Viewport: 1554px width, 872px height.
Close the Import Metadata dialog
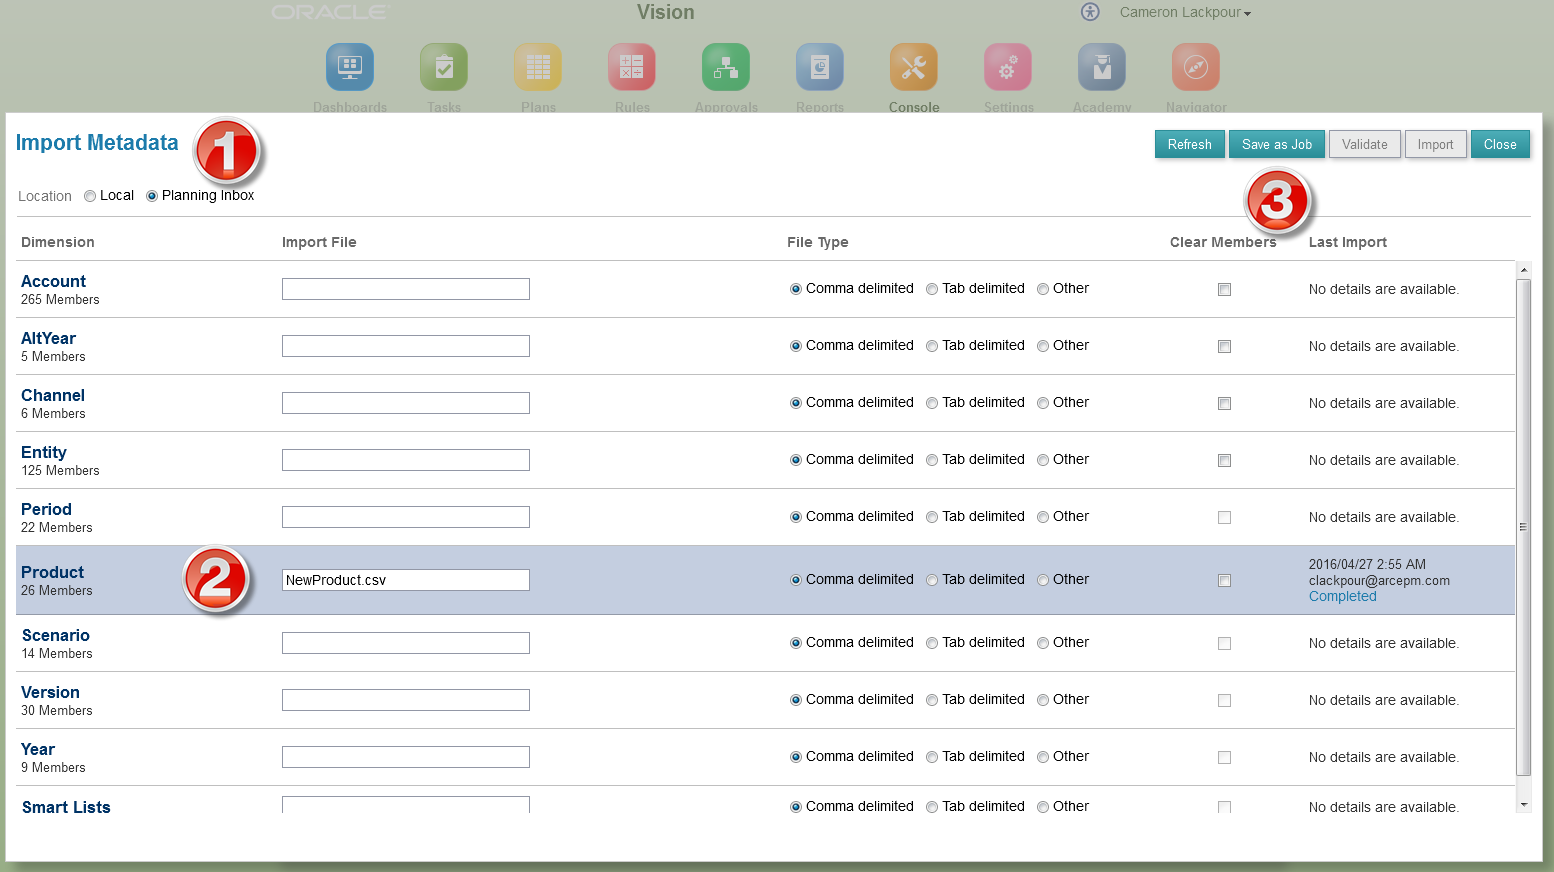point(1500,144)
